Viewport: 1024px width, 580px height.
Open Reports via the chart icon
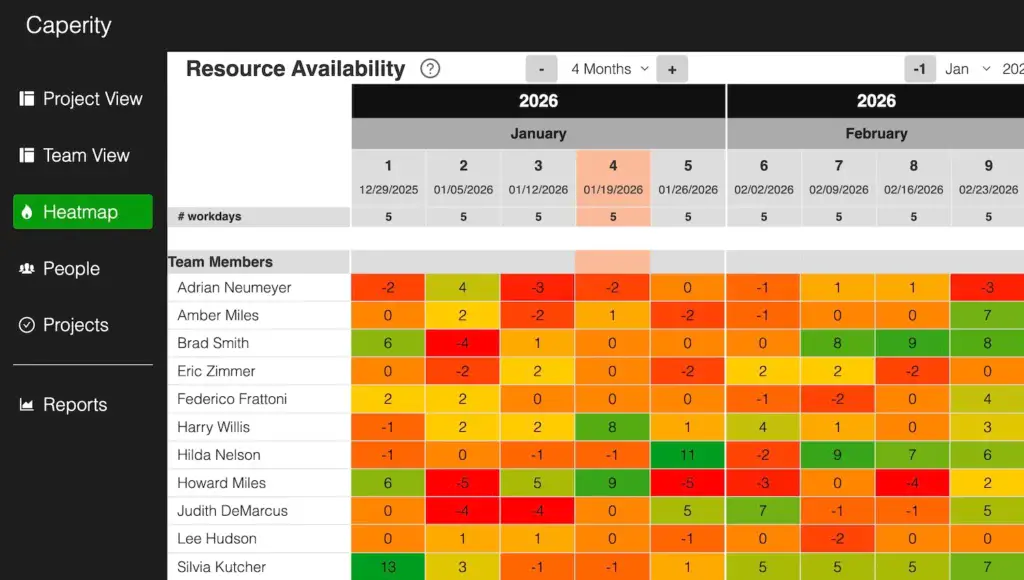(x=29, y=404)
